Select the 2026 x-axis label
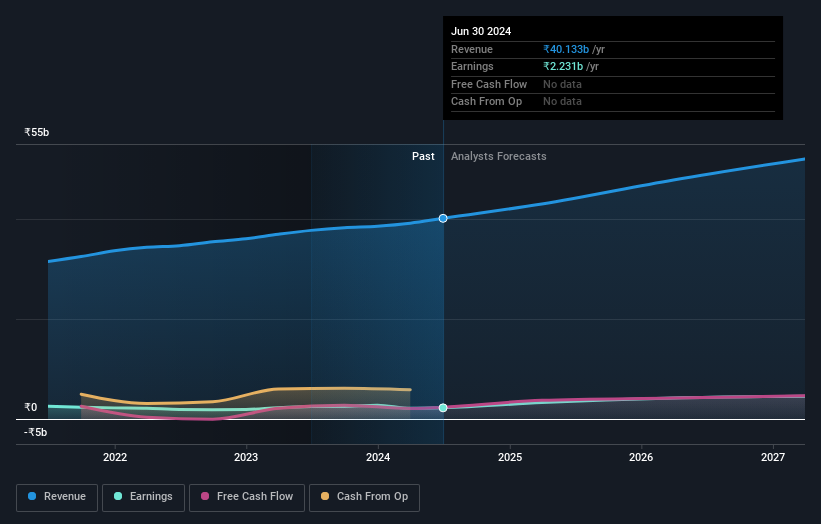Image resolution: width=821 pixels, height=524 pixels. 641,458
